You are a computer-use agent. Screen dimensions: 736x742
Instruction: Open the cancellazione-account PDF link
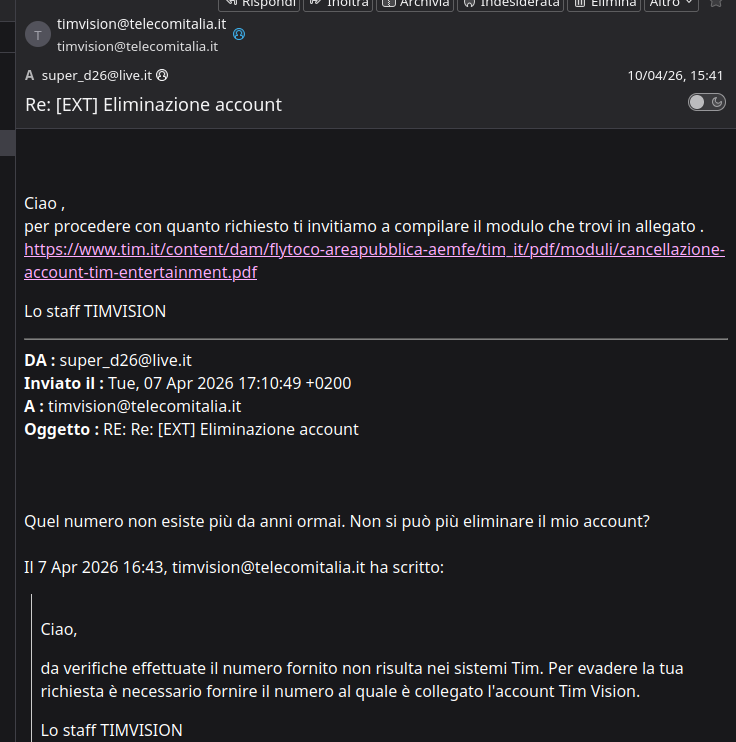pos(373,260)
